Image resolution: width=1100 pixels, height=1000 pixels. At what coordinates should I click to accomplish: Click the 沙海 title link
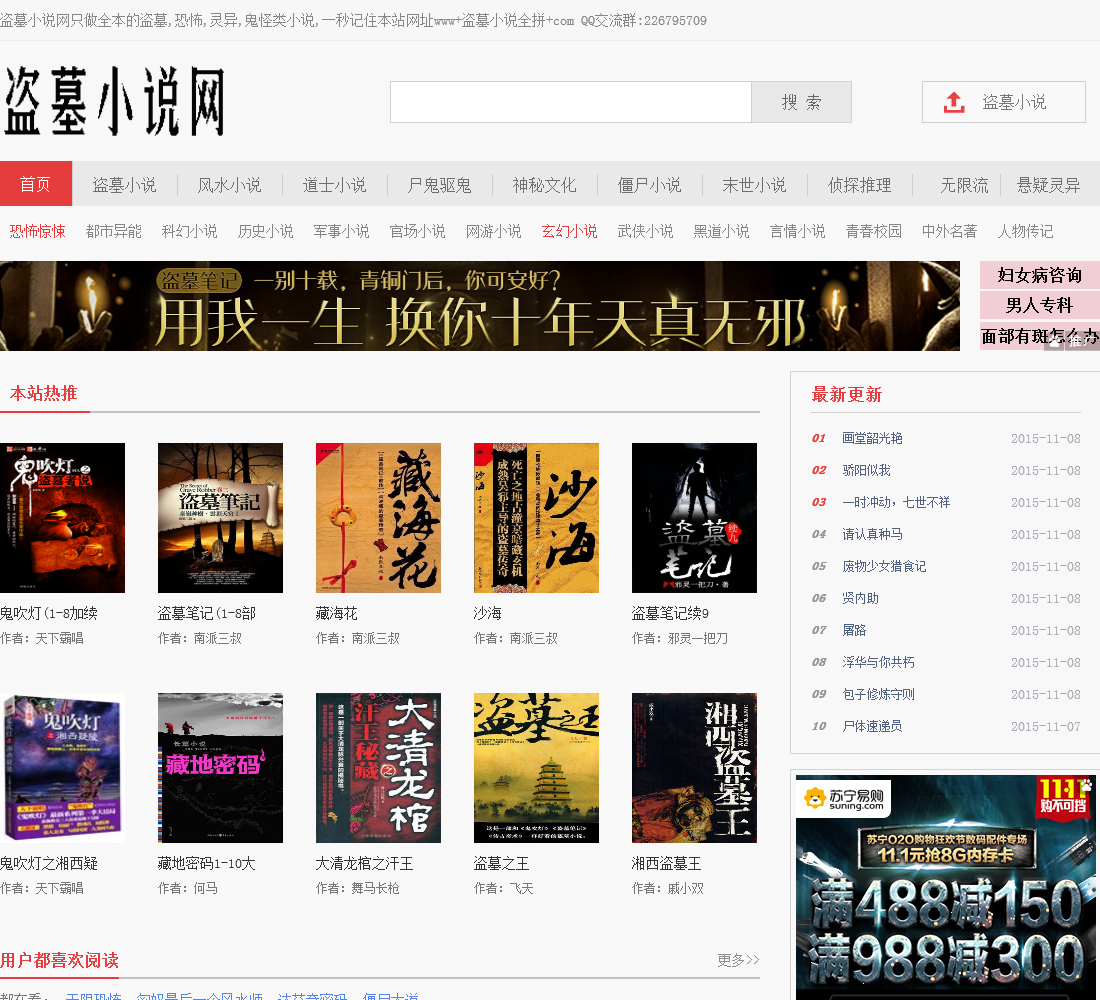[488, 613]
